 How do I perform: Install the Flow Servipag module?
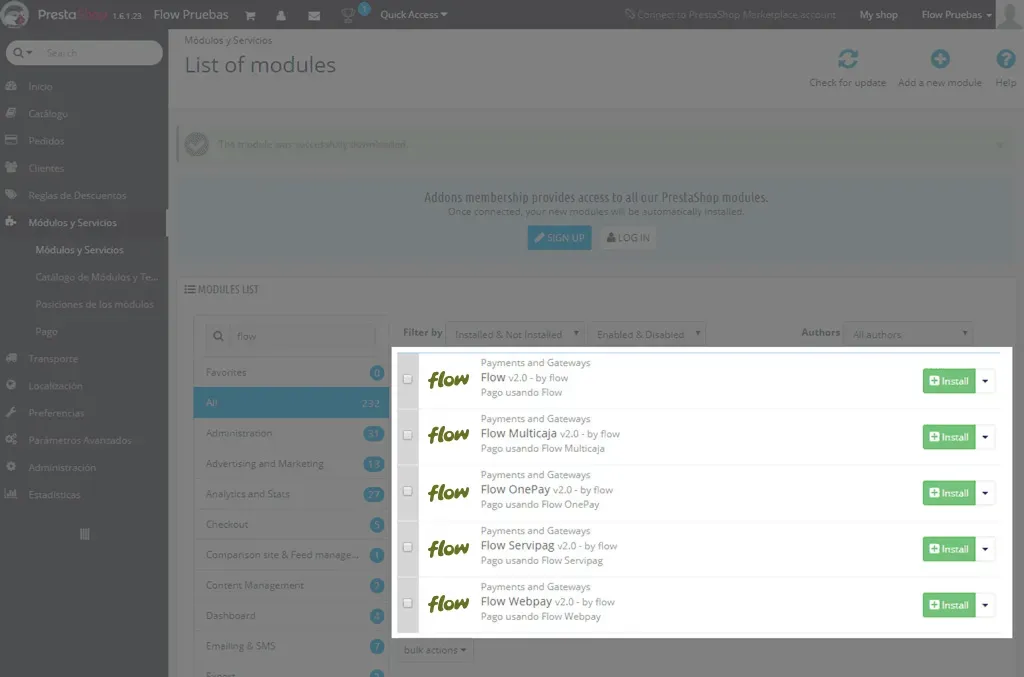pos(949,549)
